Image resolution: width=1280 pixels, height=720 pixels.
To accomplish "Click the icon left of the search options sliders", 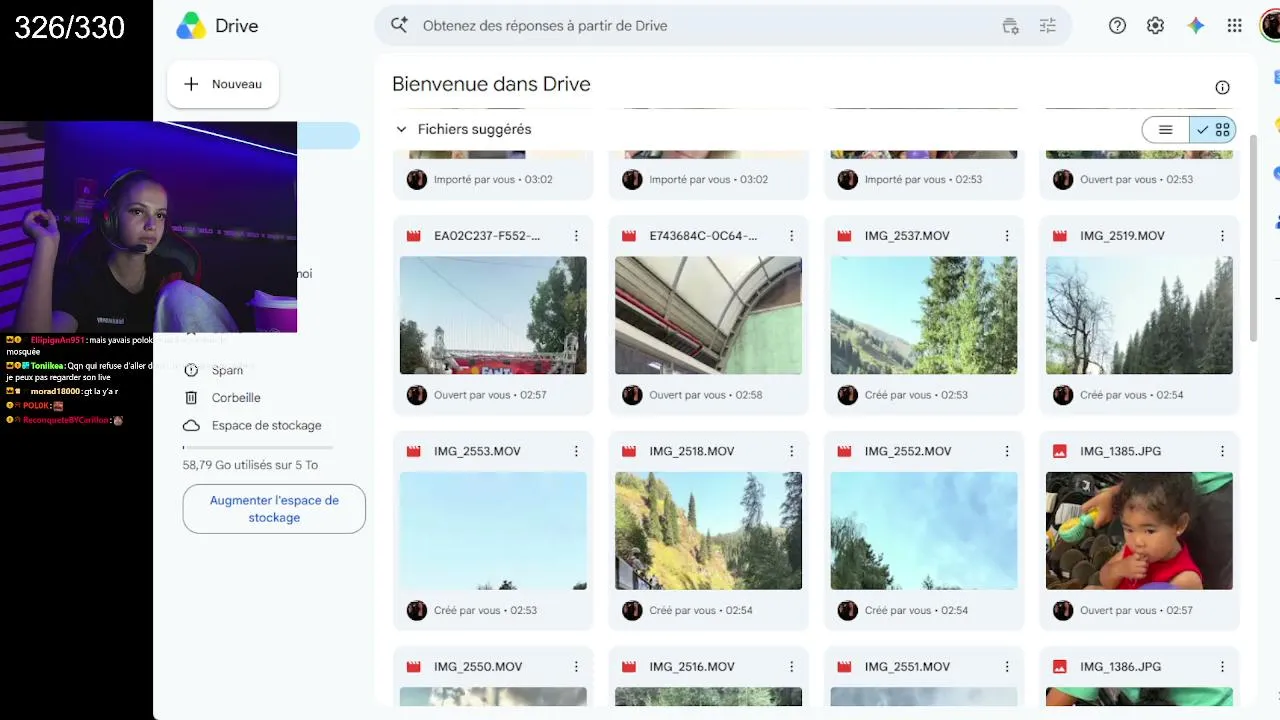I will [x=1010, y=26].
